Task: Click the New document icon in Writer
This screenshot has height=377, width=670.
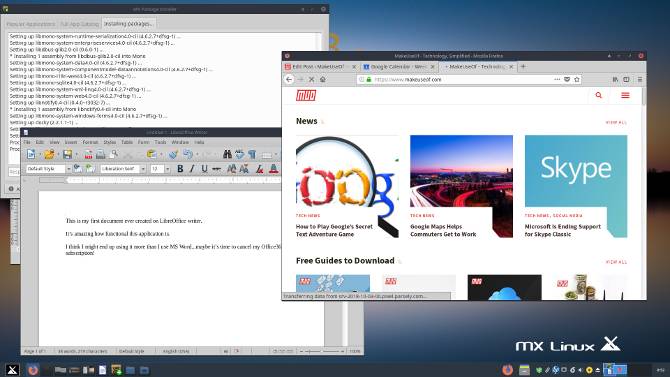Action: (x=31, y=154)
